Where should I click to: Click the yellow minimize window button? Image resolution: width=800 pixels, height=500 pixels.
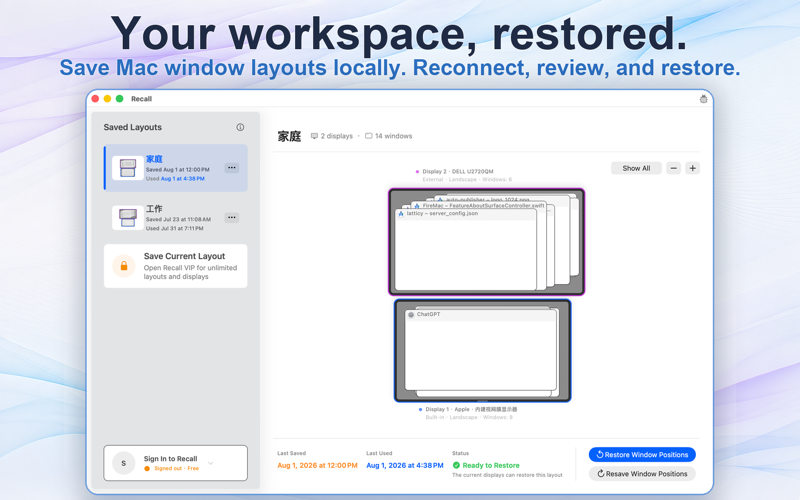[107, 98]
